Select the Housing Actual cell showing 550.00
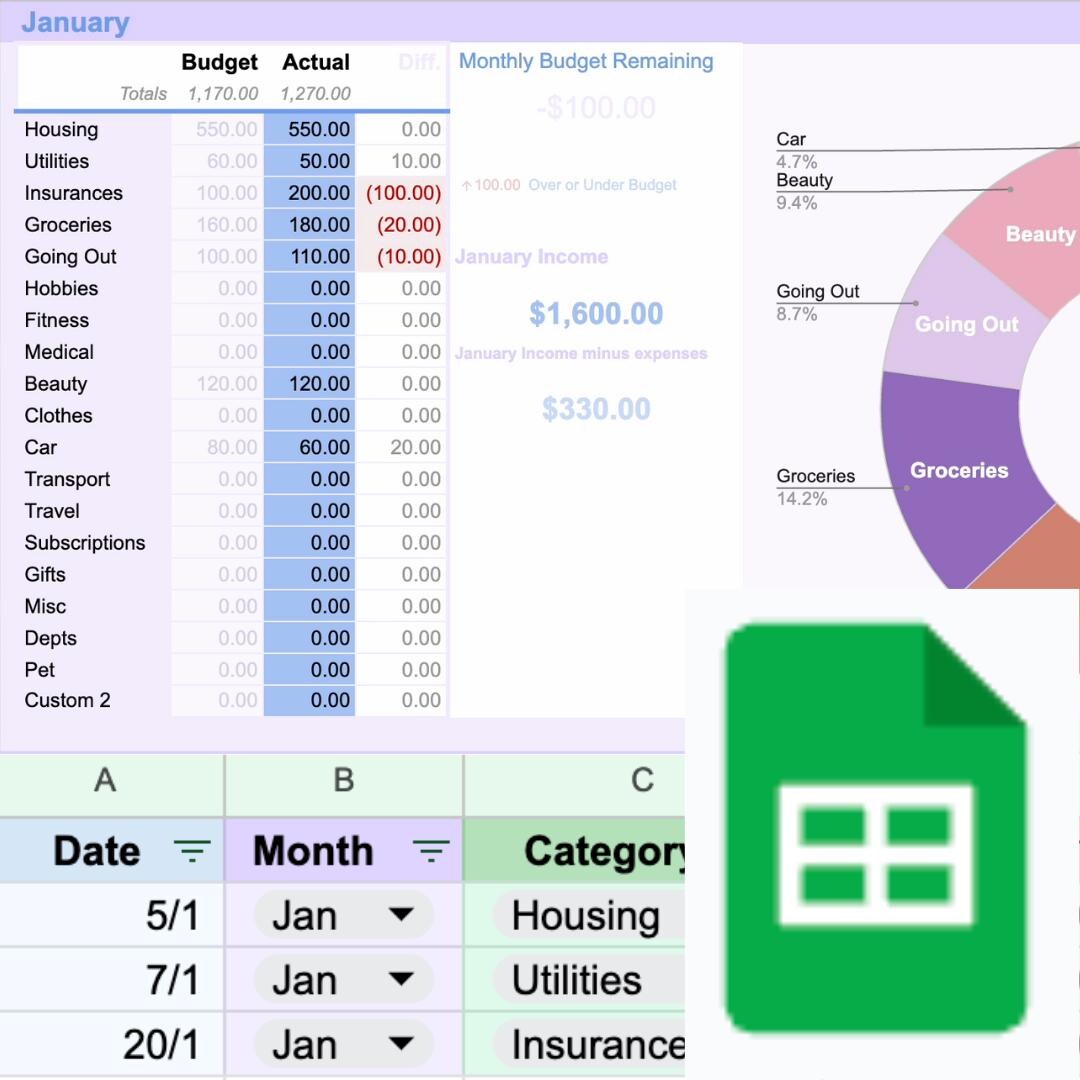The height and width of the screenshot is (1080, 1080). coord(308,129)
